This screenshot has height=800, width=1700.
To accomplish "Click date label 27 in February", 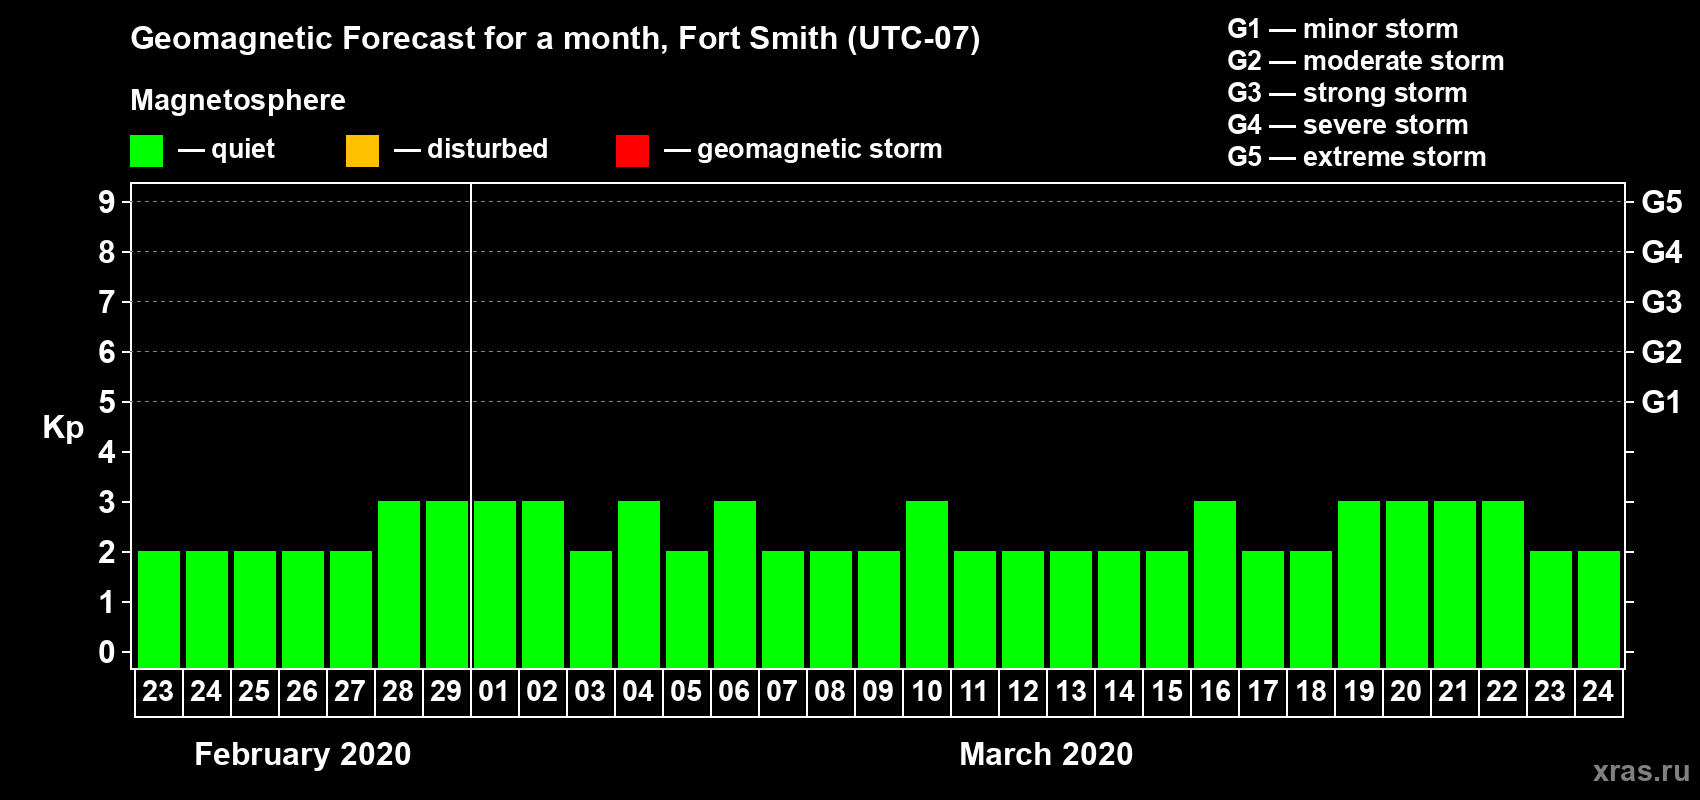I will point(350,691).
